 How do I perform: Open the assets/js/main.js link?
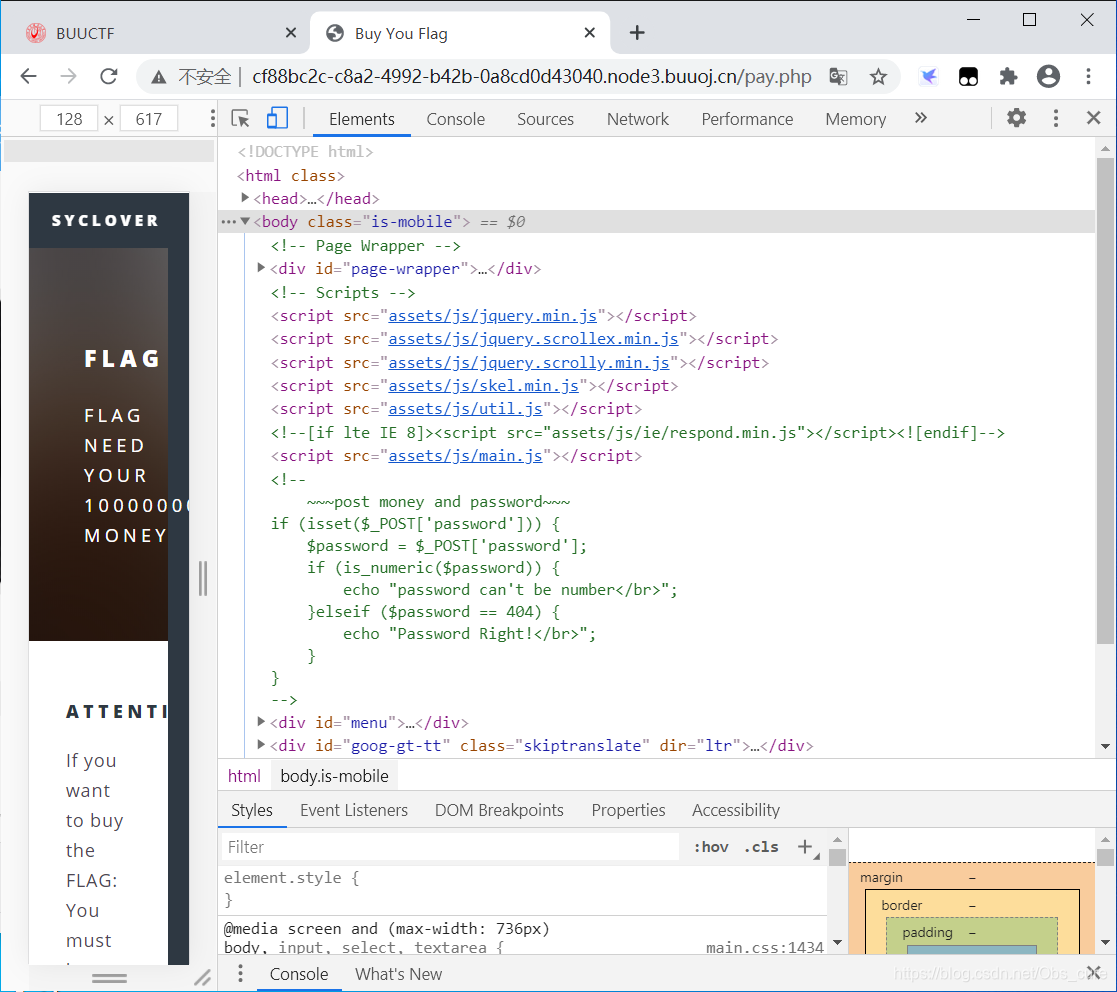[x=465, y=456]
